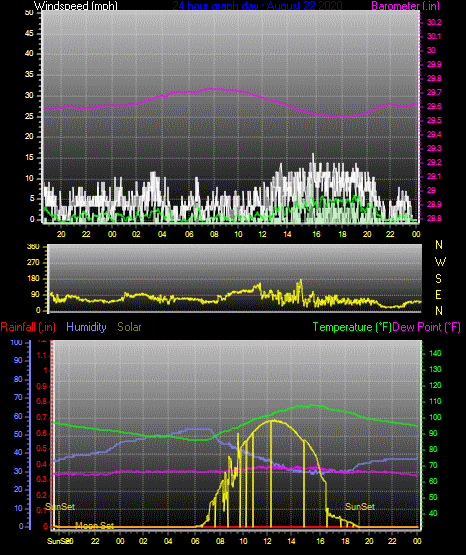Click the "24 hour graph day : August 22 2020" heading
The height and width of the screenshot is (555, 466).
pyautogui.click(x=257, y=6)
